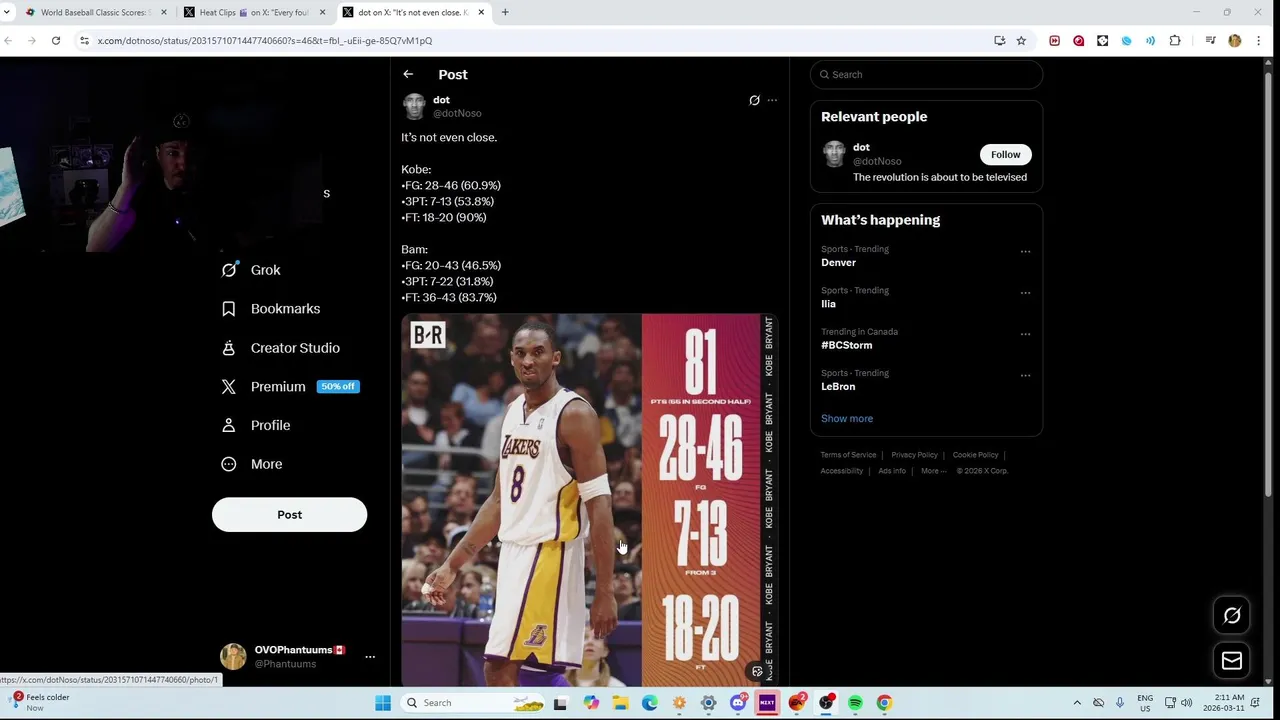The image size is (1280, 720).
Task: Click the Grok explain icon on post
Action: 754,100
